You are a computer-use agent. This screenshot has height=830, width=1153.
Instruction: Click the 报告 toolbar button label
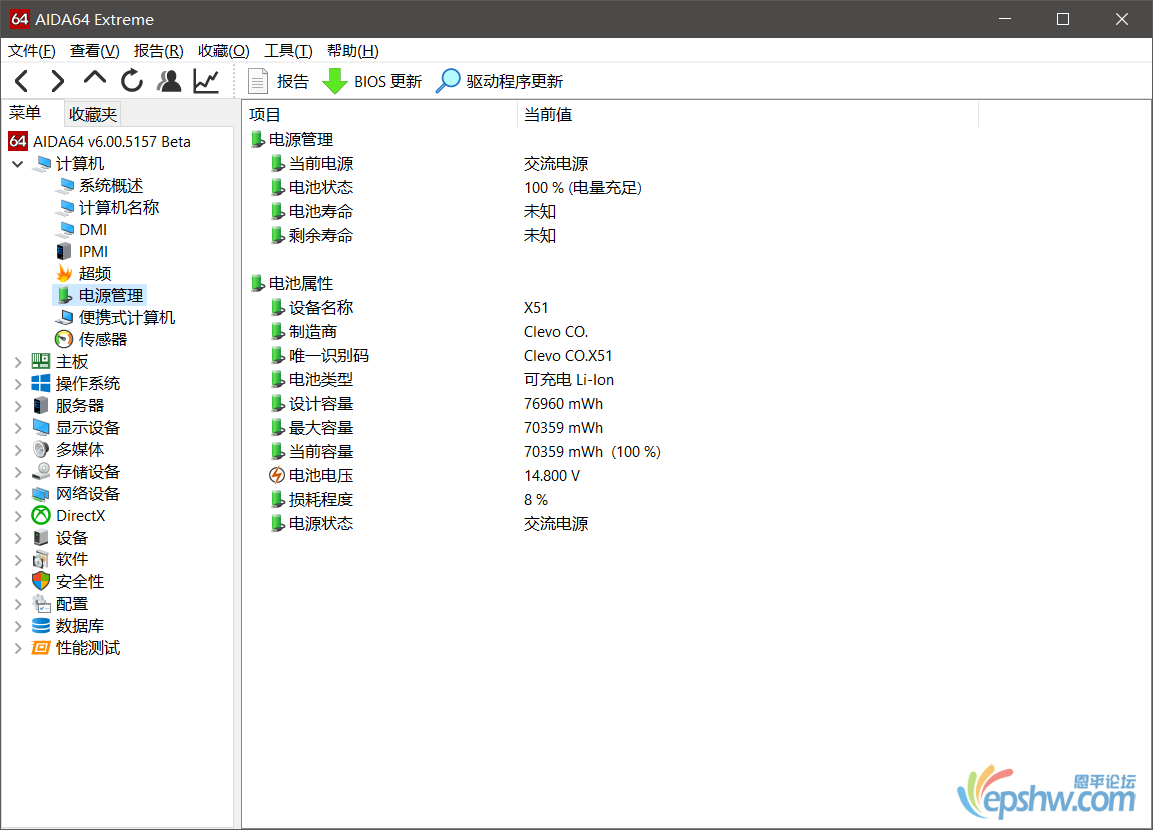293,82
